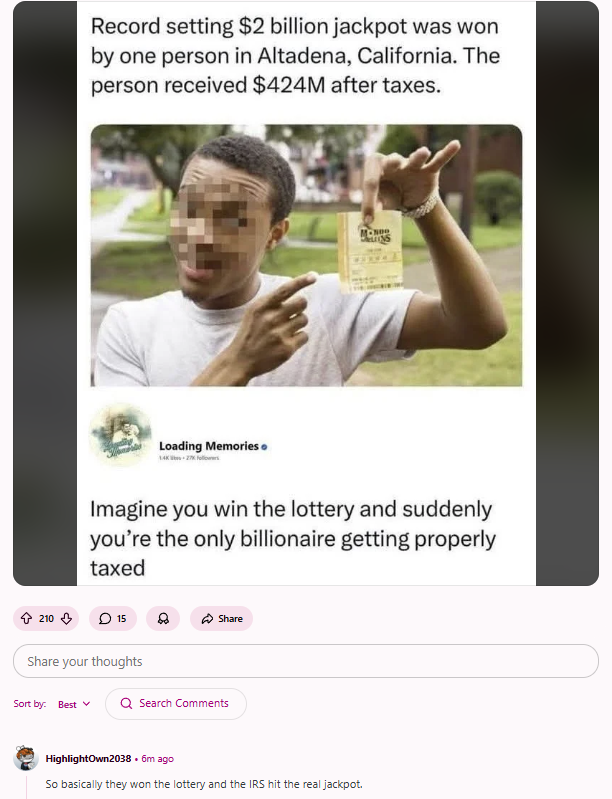Open the lottery ticket photo

click(x=306, y=255)
